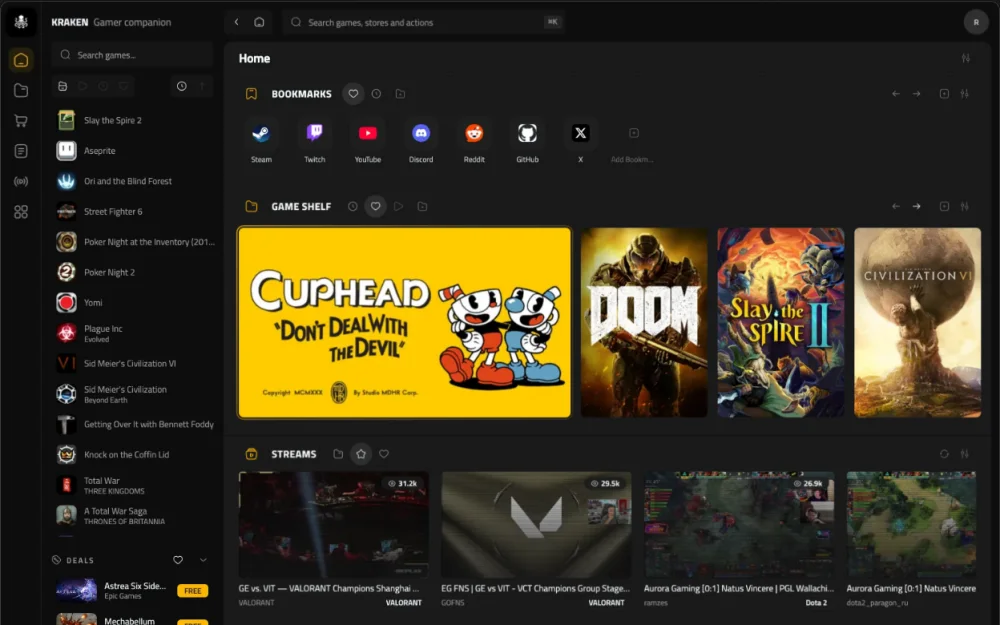Click Bookmarks add-widget plus icon

click(x=945, y=94)
